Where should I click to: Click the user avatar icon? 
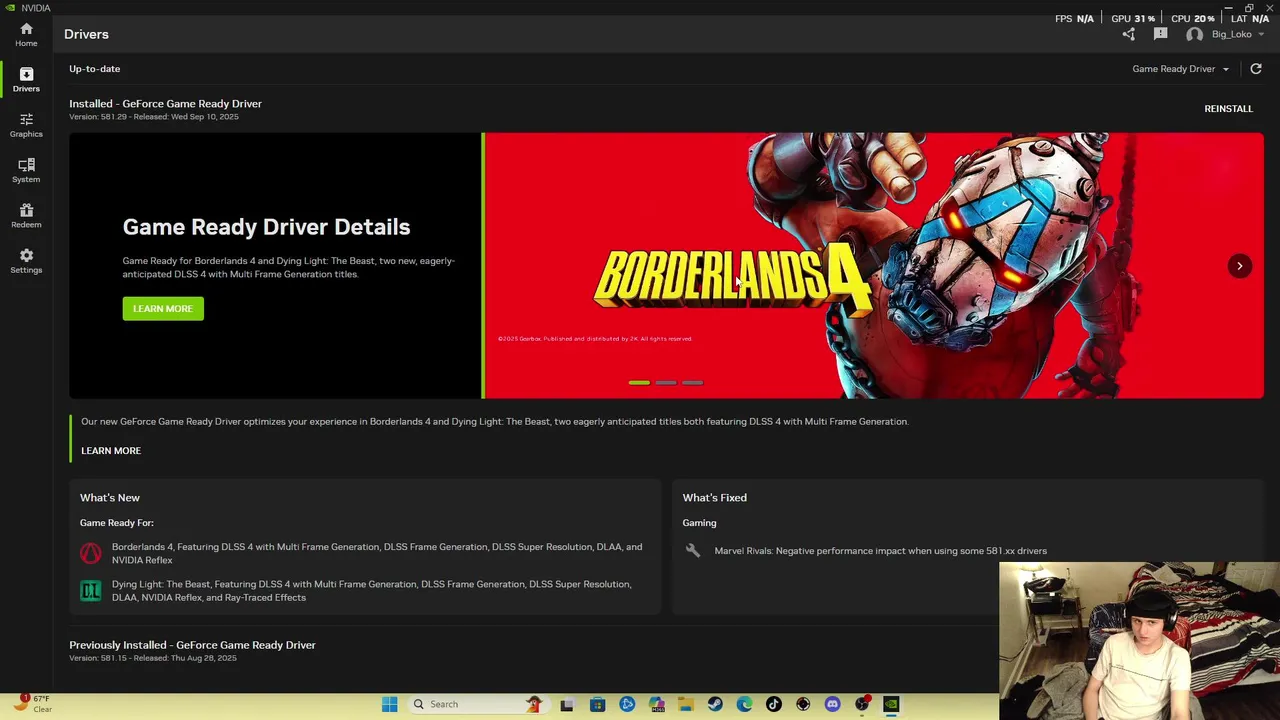point(1194,34)
